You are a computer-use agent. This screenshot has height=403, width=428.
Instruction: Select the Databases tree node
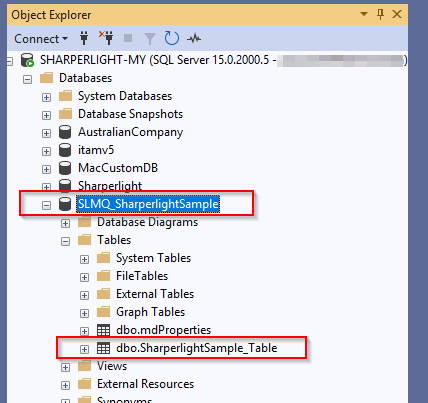click(x=86, y=78)
